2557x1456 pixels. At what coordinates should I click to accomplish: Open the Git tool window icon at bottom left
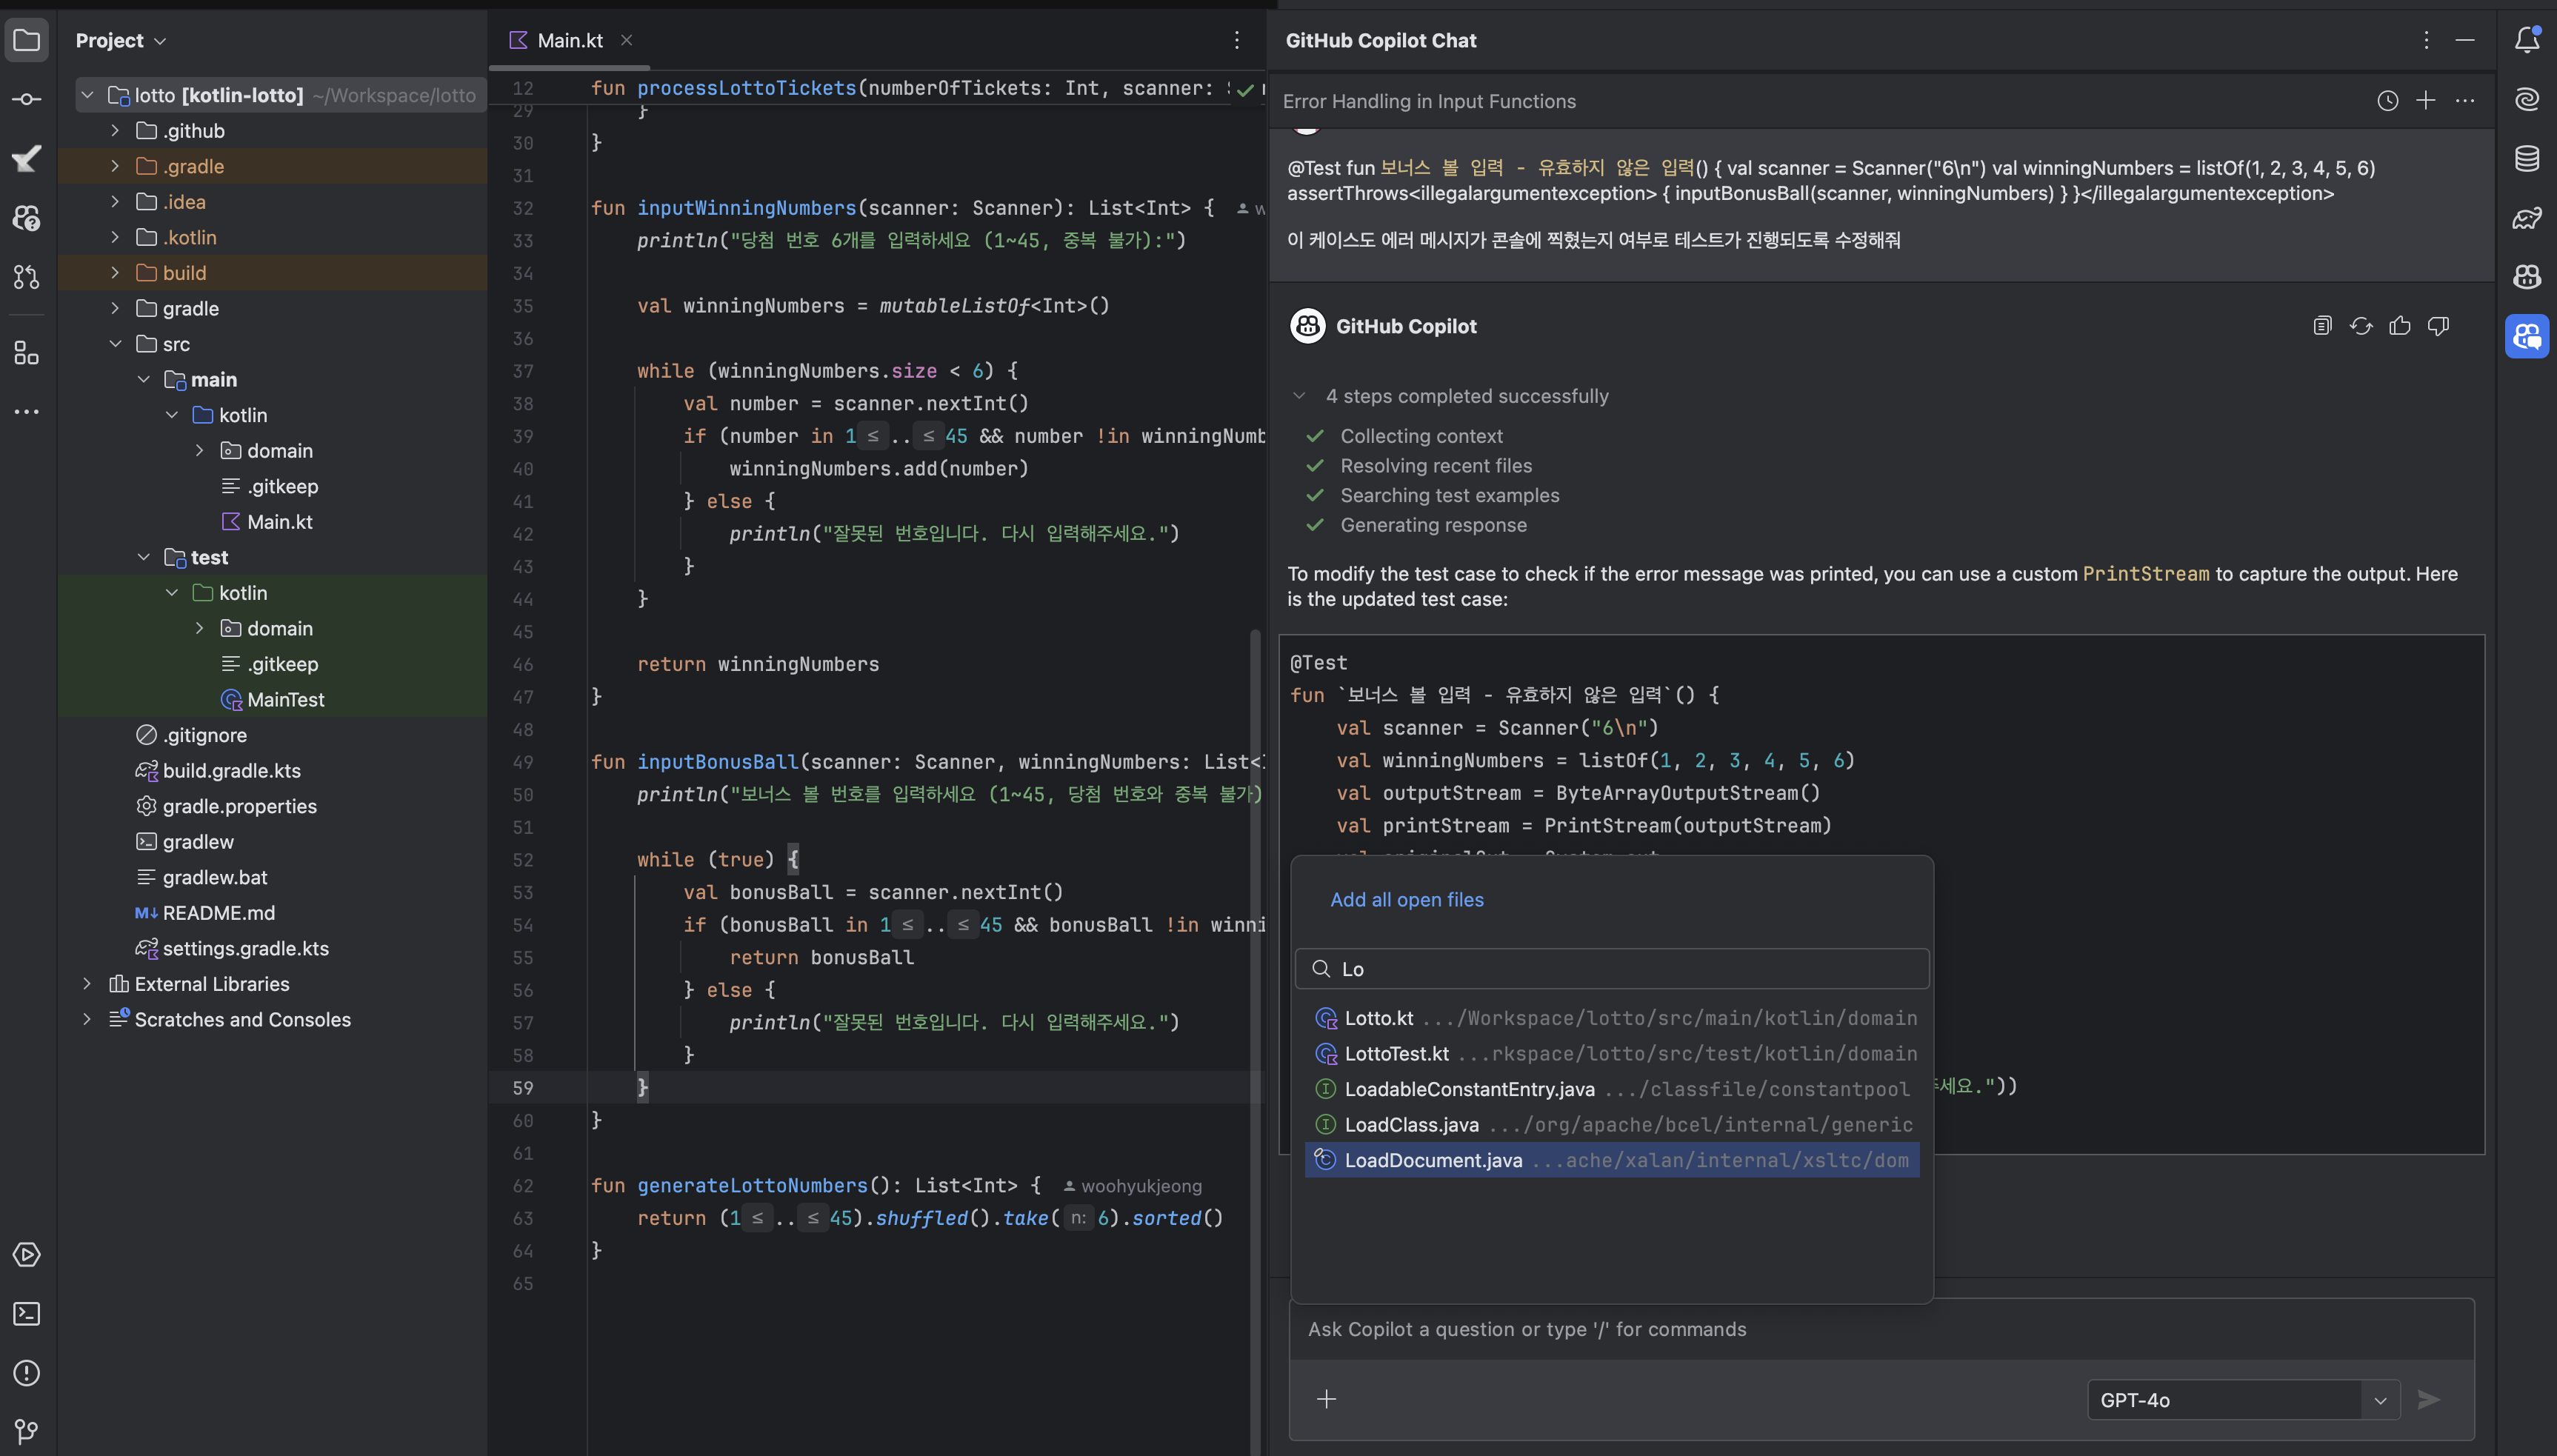[27, 1432]
